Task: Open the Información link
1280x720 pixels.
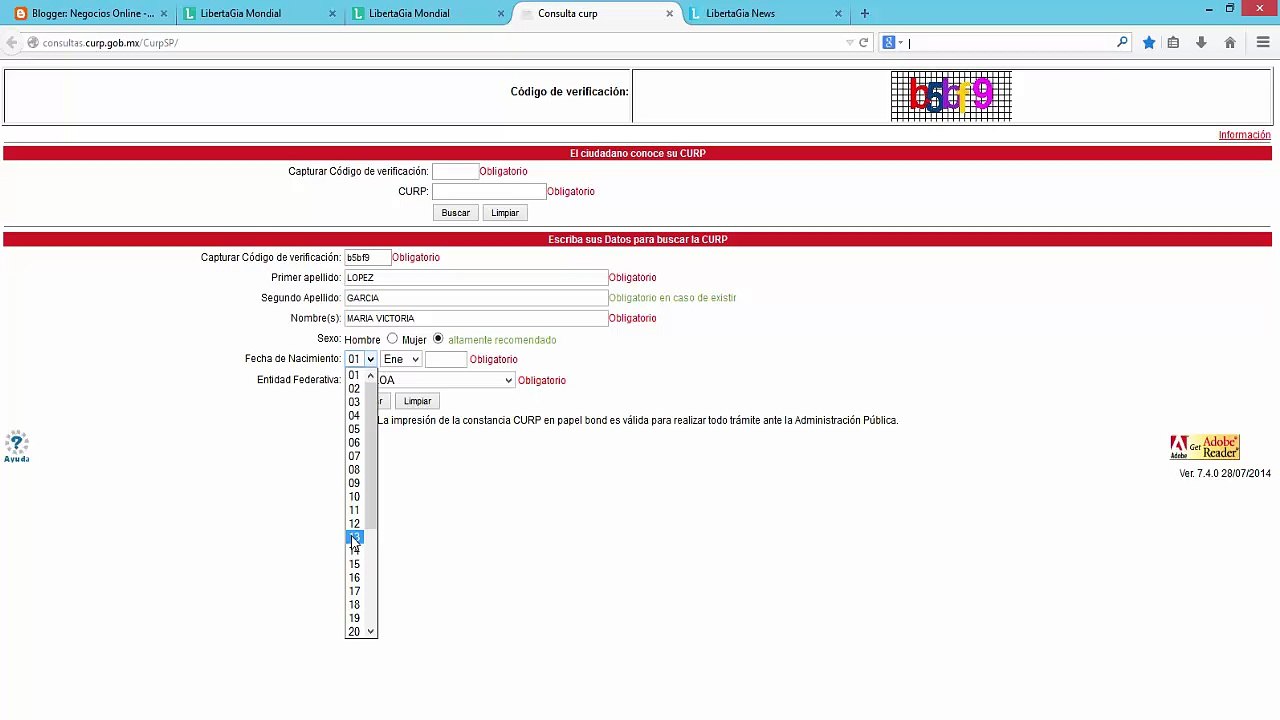Action: [1244, 135]
